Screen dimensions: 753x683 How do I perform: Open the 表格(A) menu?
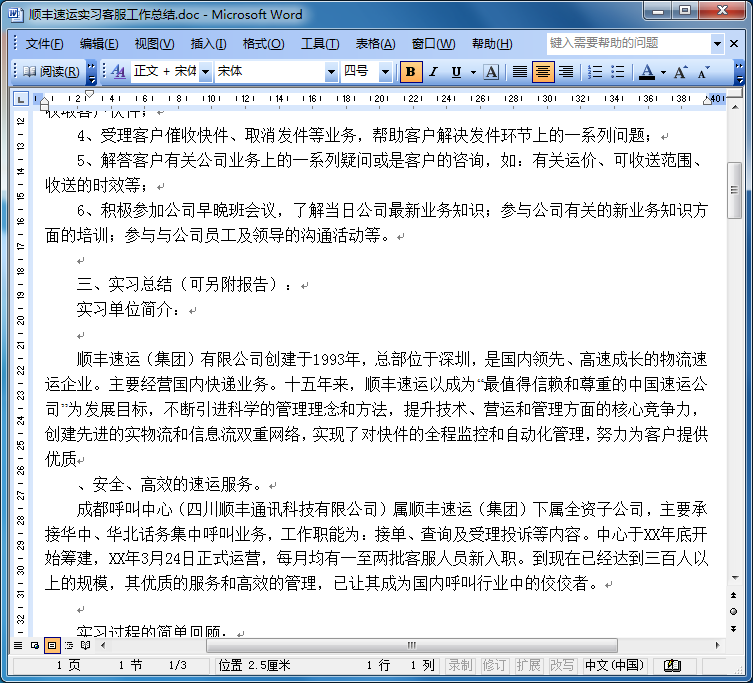[376, 44]
